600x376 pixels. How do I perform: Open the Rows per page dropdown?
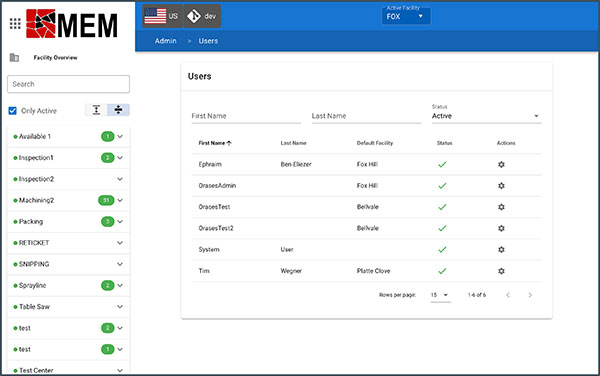440,295
